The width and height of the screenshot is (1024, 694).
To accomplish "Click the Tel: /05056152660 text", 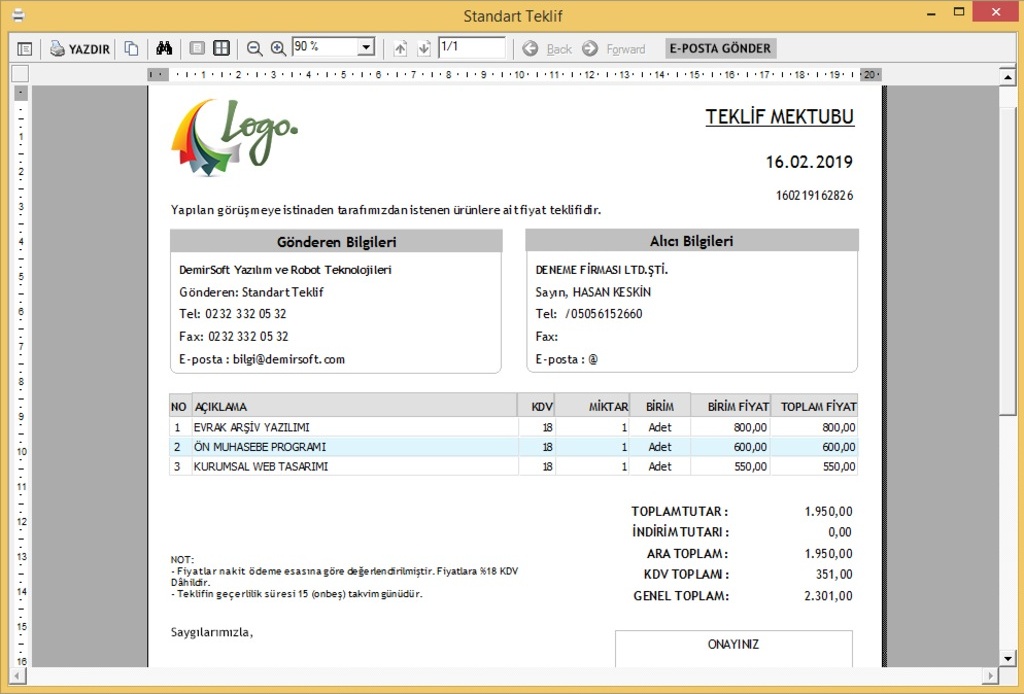I will coord(589,314).
